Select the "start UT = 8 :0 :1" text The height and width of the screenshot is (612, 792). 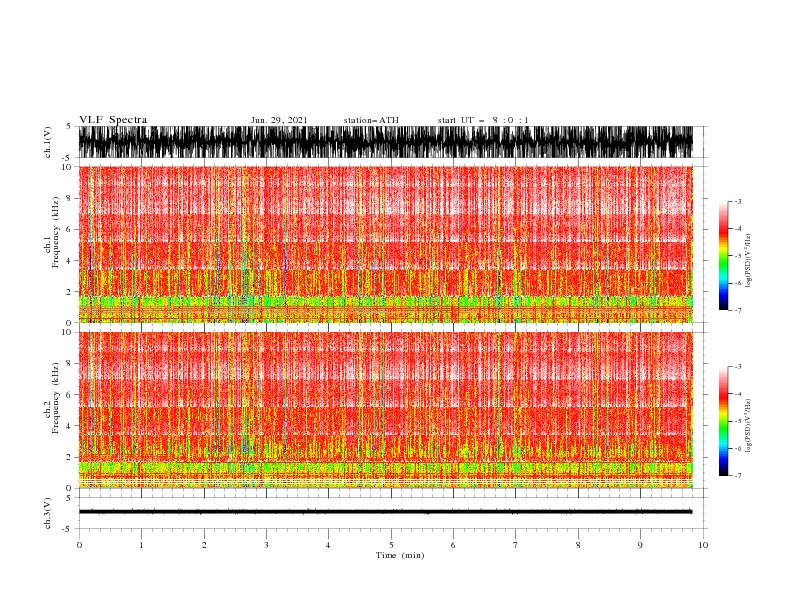point(483,120)
